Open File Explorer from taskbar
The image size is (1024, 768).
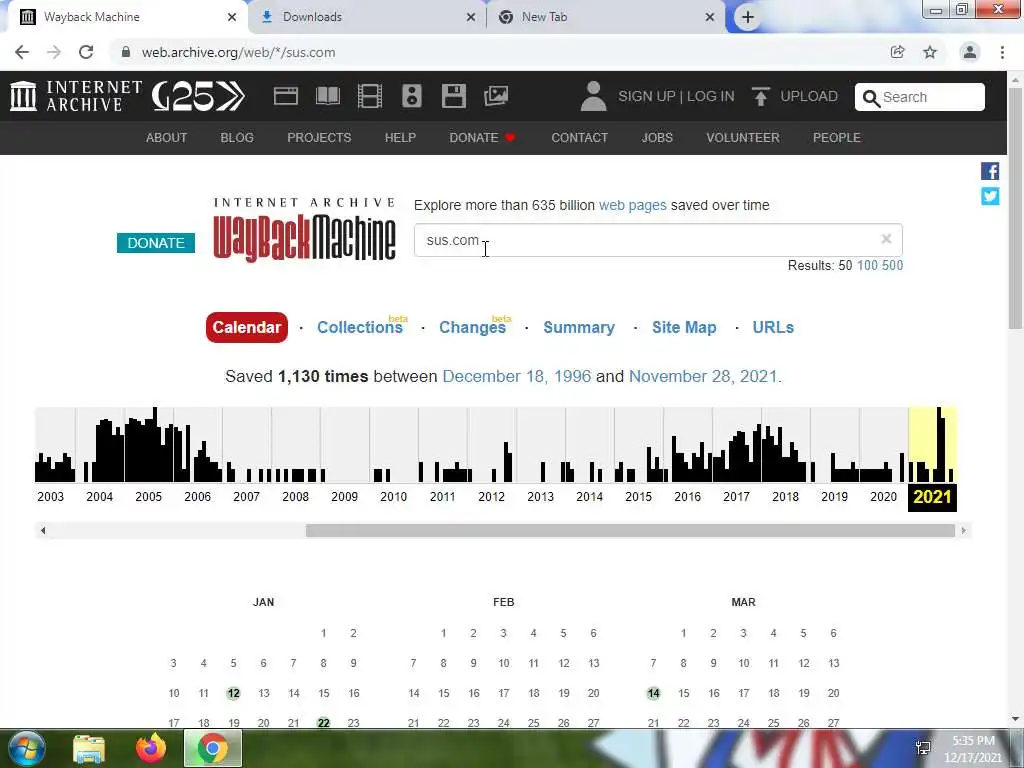[89, 748]
